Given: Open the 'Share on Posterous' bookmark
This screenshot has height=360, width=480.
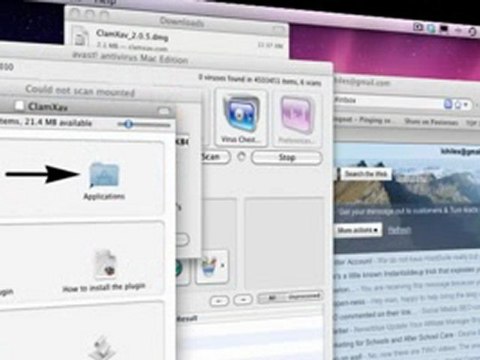Looking at the screenshot, I should pyautogui.click(x=431, y=122).
